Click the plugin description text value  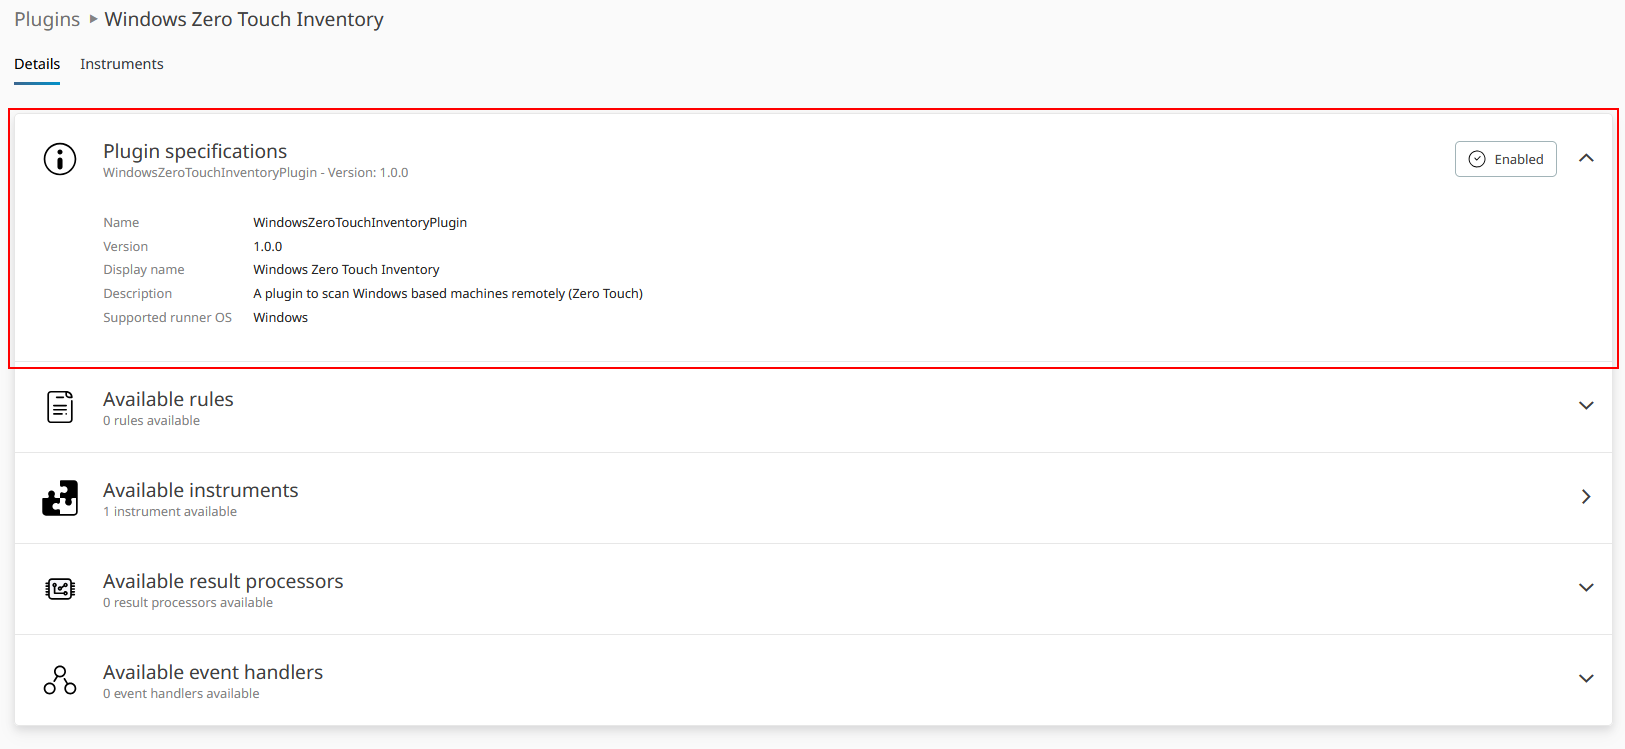(448, 294)
